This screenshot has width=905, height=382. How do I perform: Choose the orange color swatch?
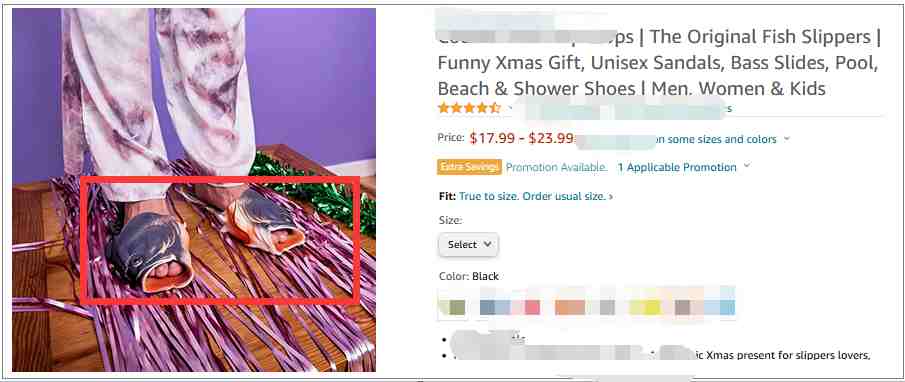coord(570,307)
